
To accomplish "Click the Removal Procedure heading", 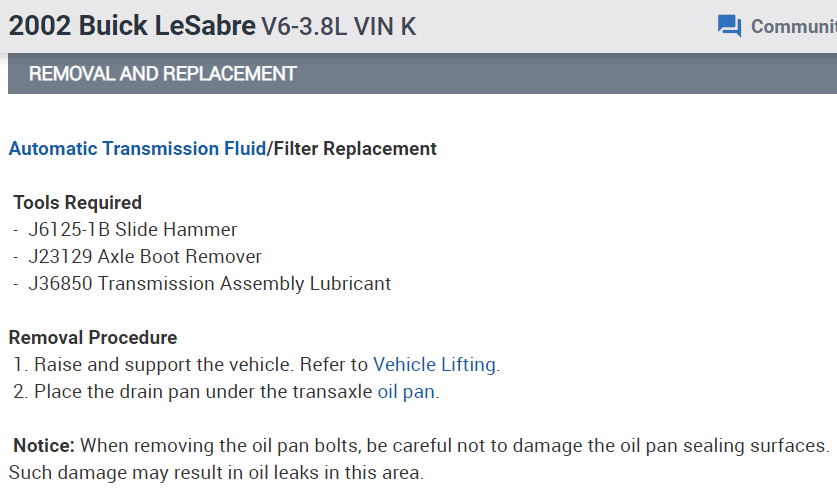I will coord(93,338).
